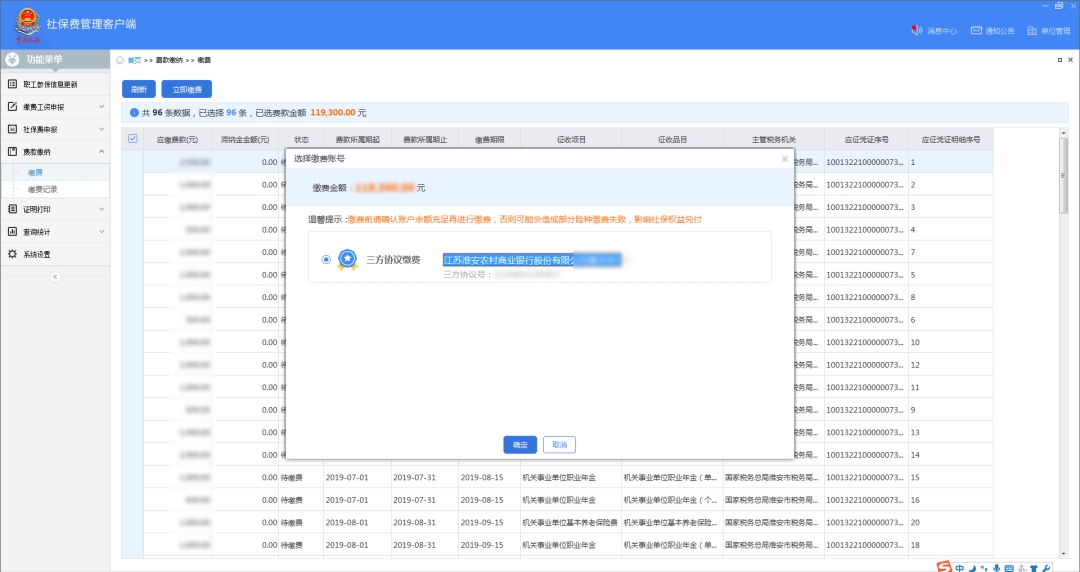Click the 取消 button in the dialog
The image size is (1080, 572).
[x=559, y=445]
